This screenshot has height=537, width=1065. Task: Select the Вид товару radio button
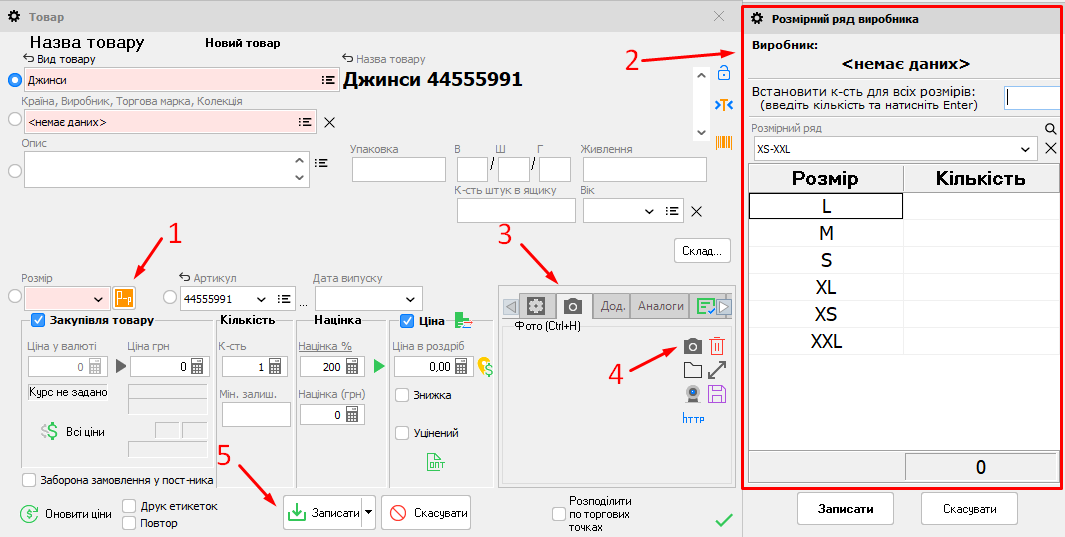[x=14, y=79]
